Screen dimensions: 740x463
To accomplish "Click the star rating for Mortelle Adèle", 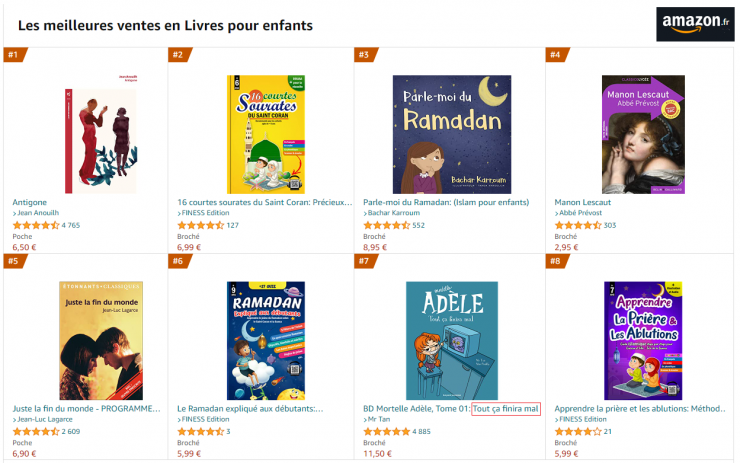I will 387,432.
